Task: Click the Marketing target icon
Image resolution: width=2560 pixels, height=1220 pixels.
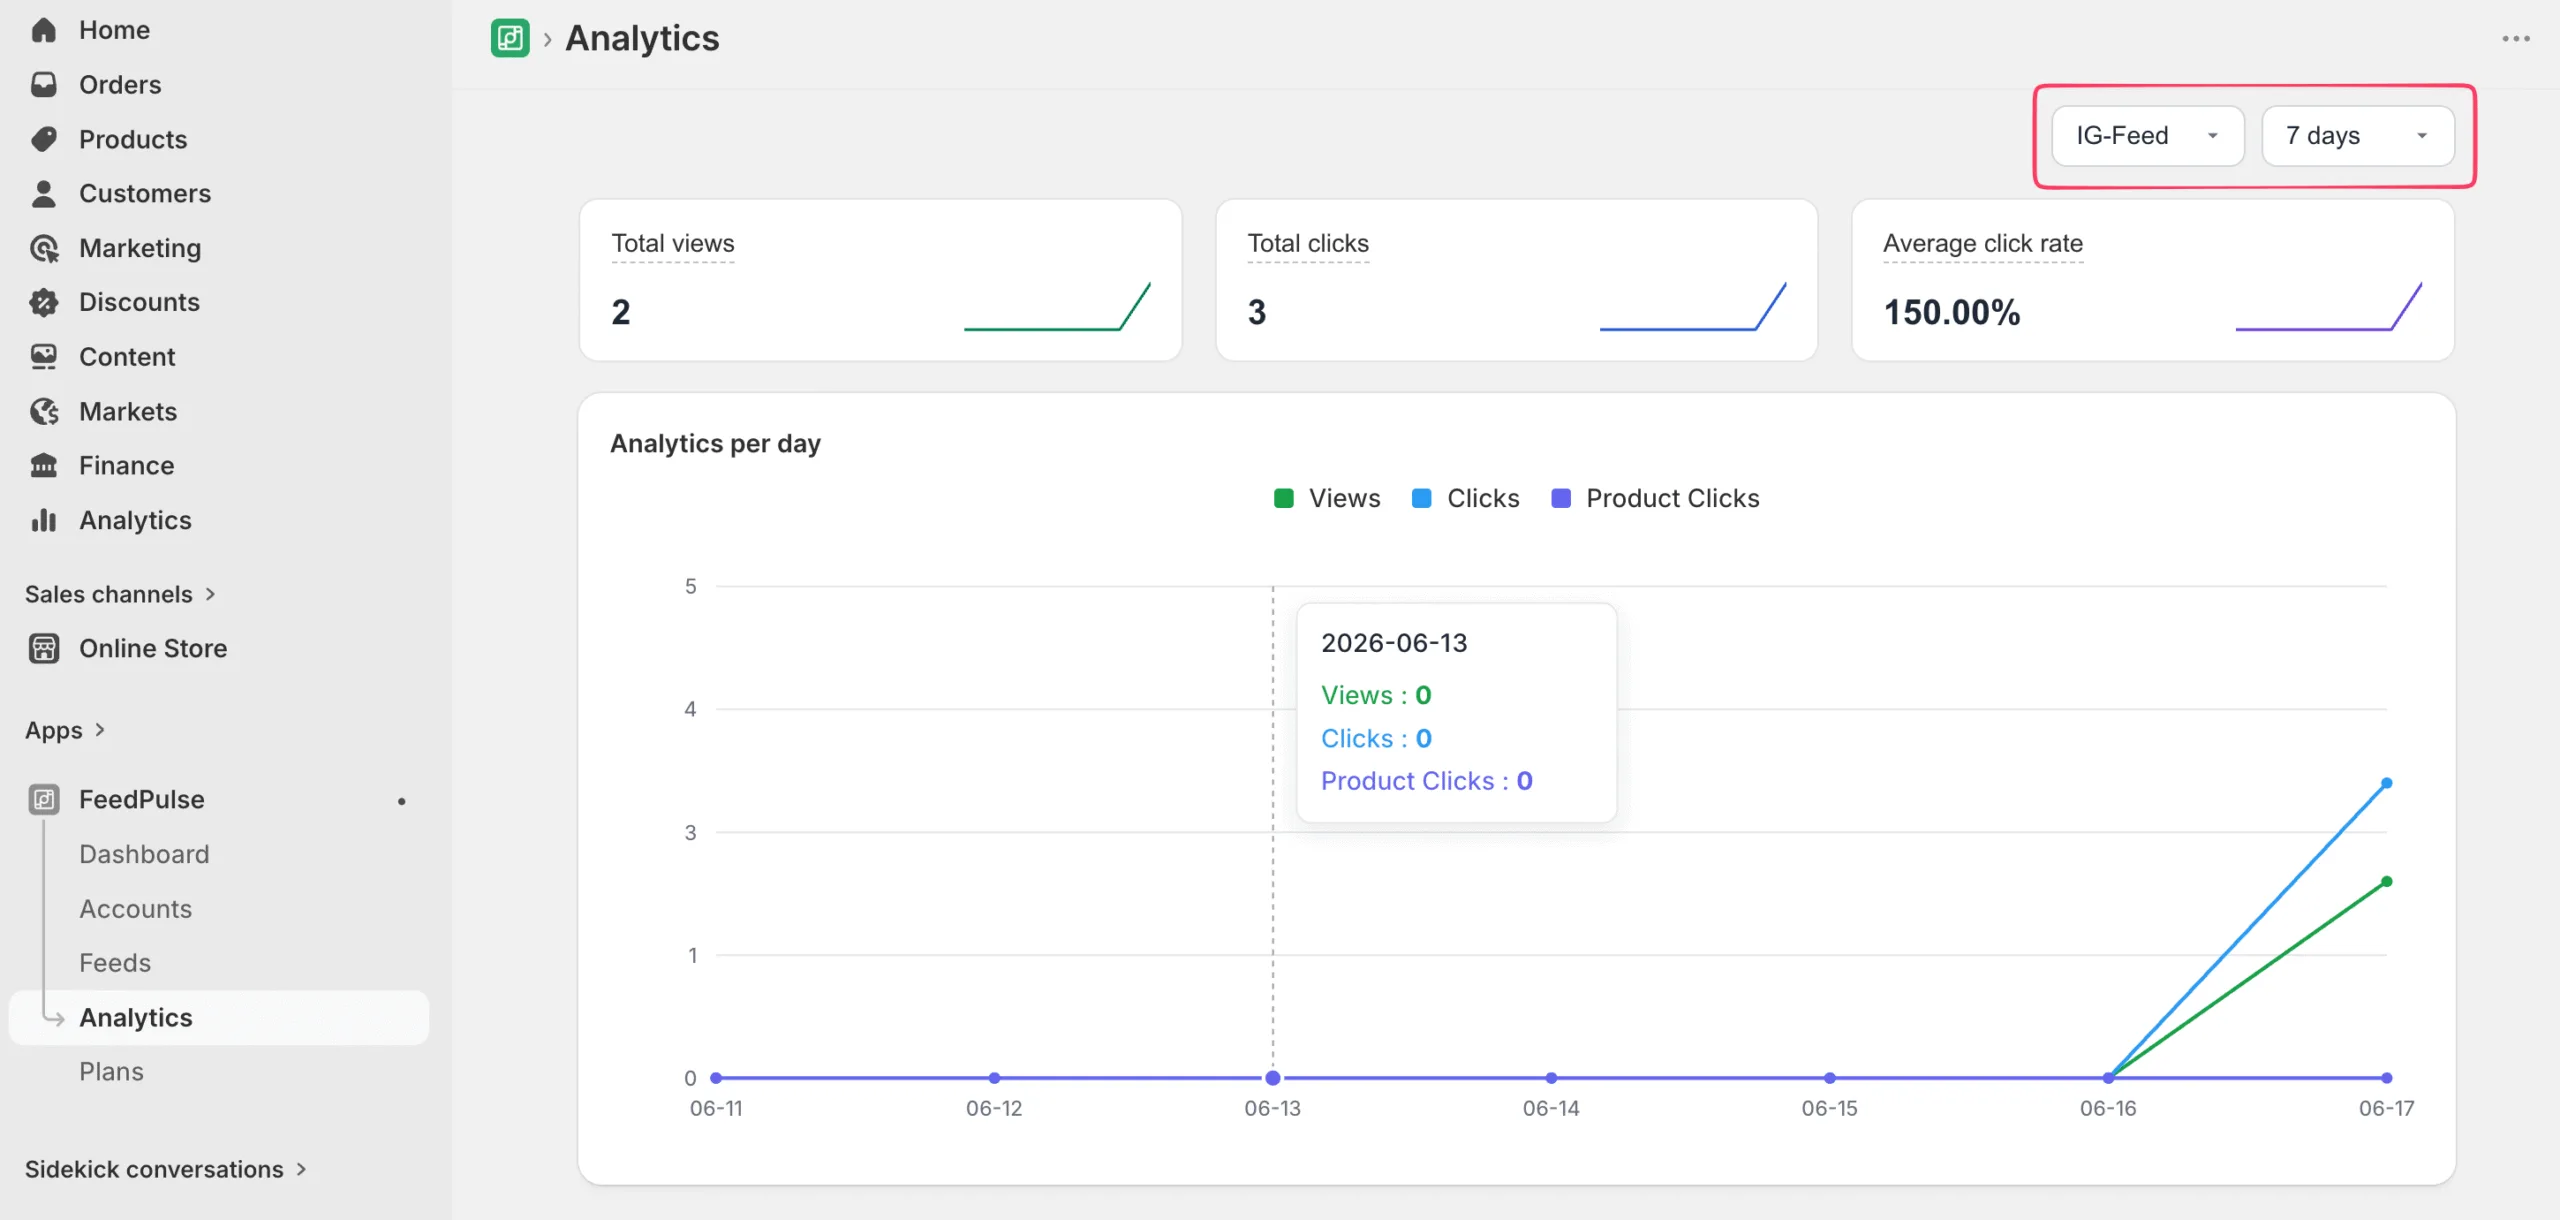Action: 44,248
